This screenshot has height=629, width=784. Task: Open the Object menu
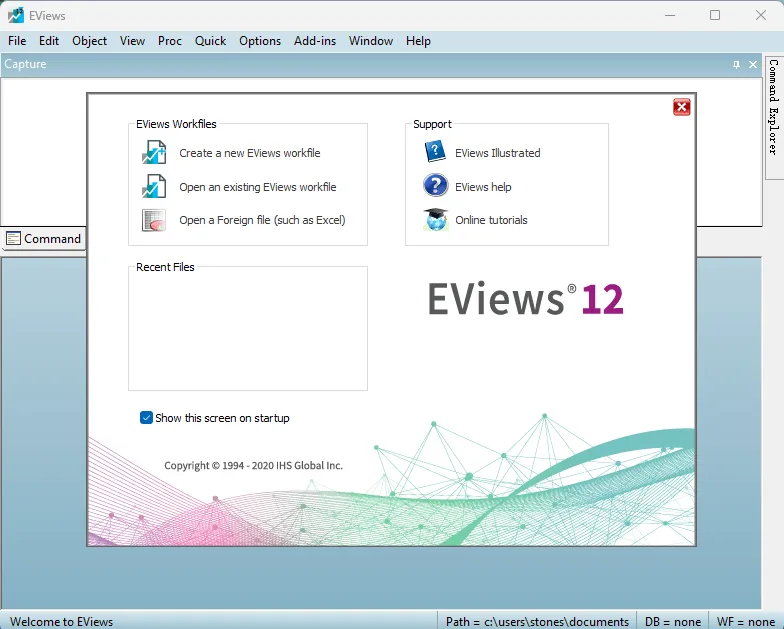click(x=90, y=41)
